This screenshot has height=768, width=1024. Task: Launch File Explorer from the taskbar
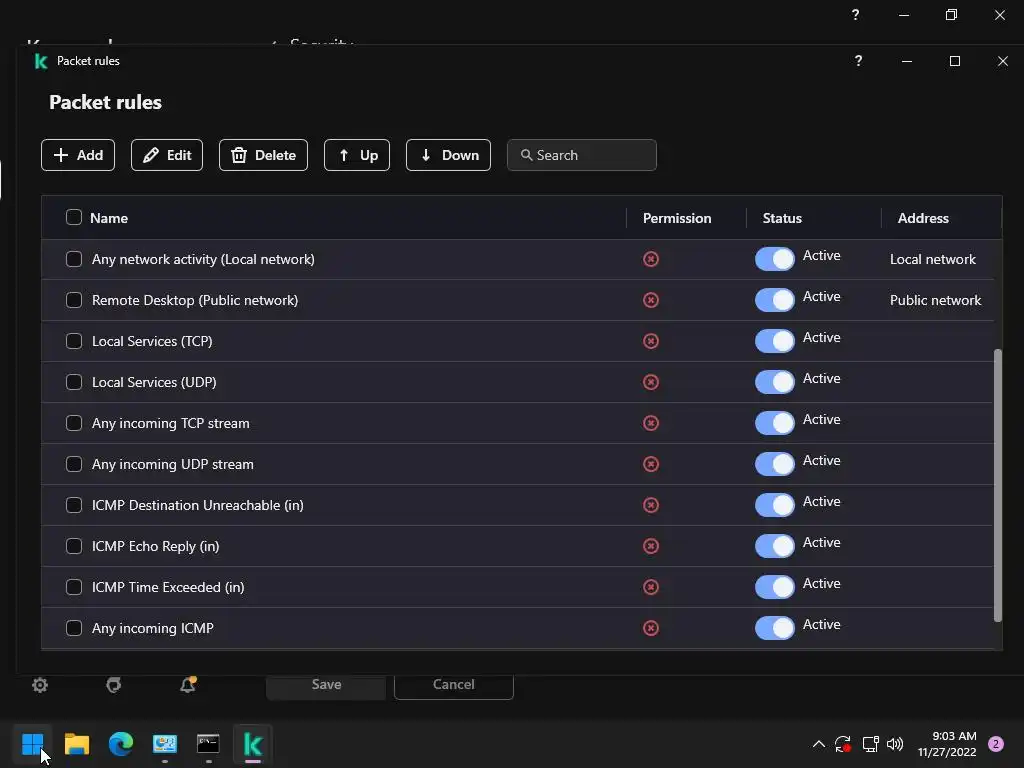coord(76,744)
